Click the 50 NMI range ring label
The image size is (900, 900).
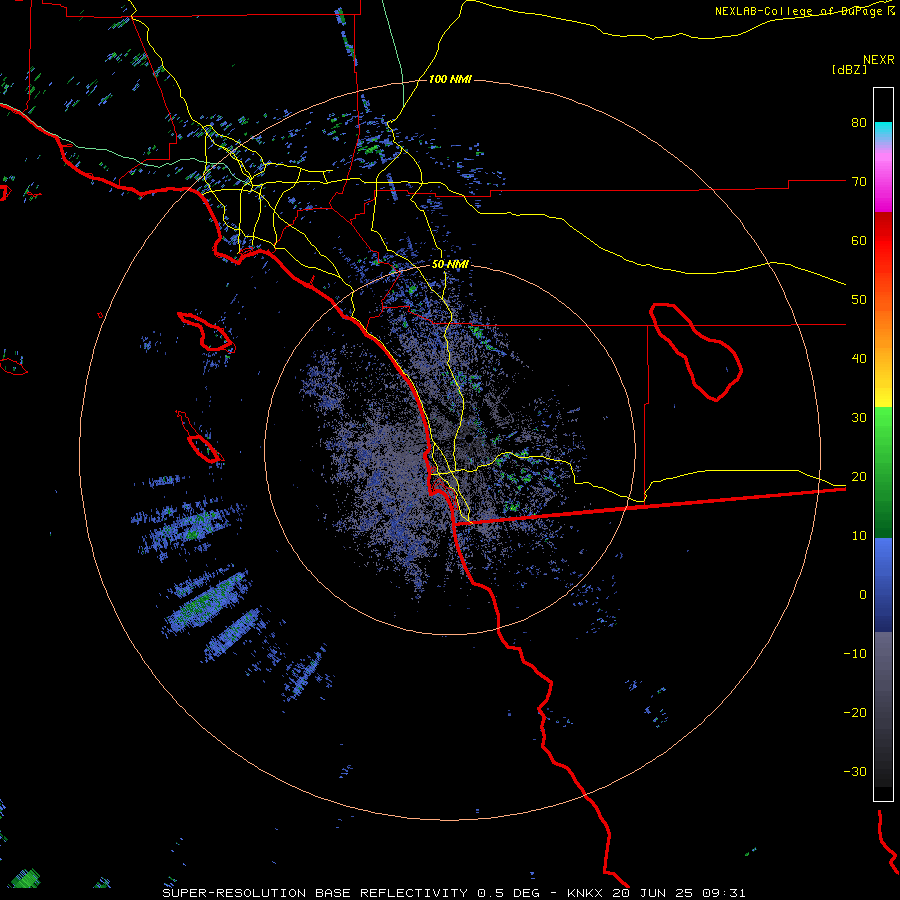tap(450, 265)
